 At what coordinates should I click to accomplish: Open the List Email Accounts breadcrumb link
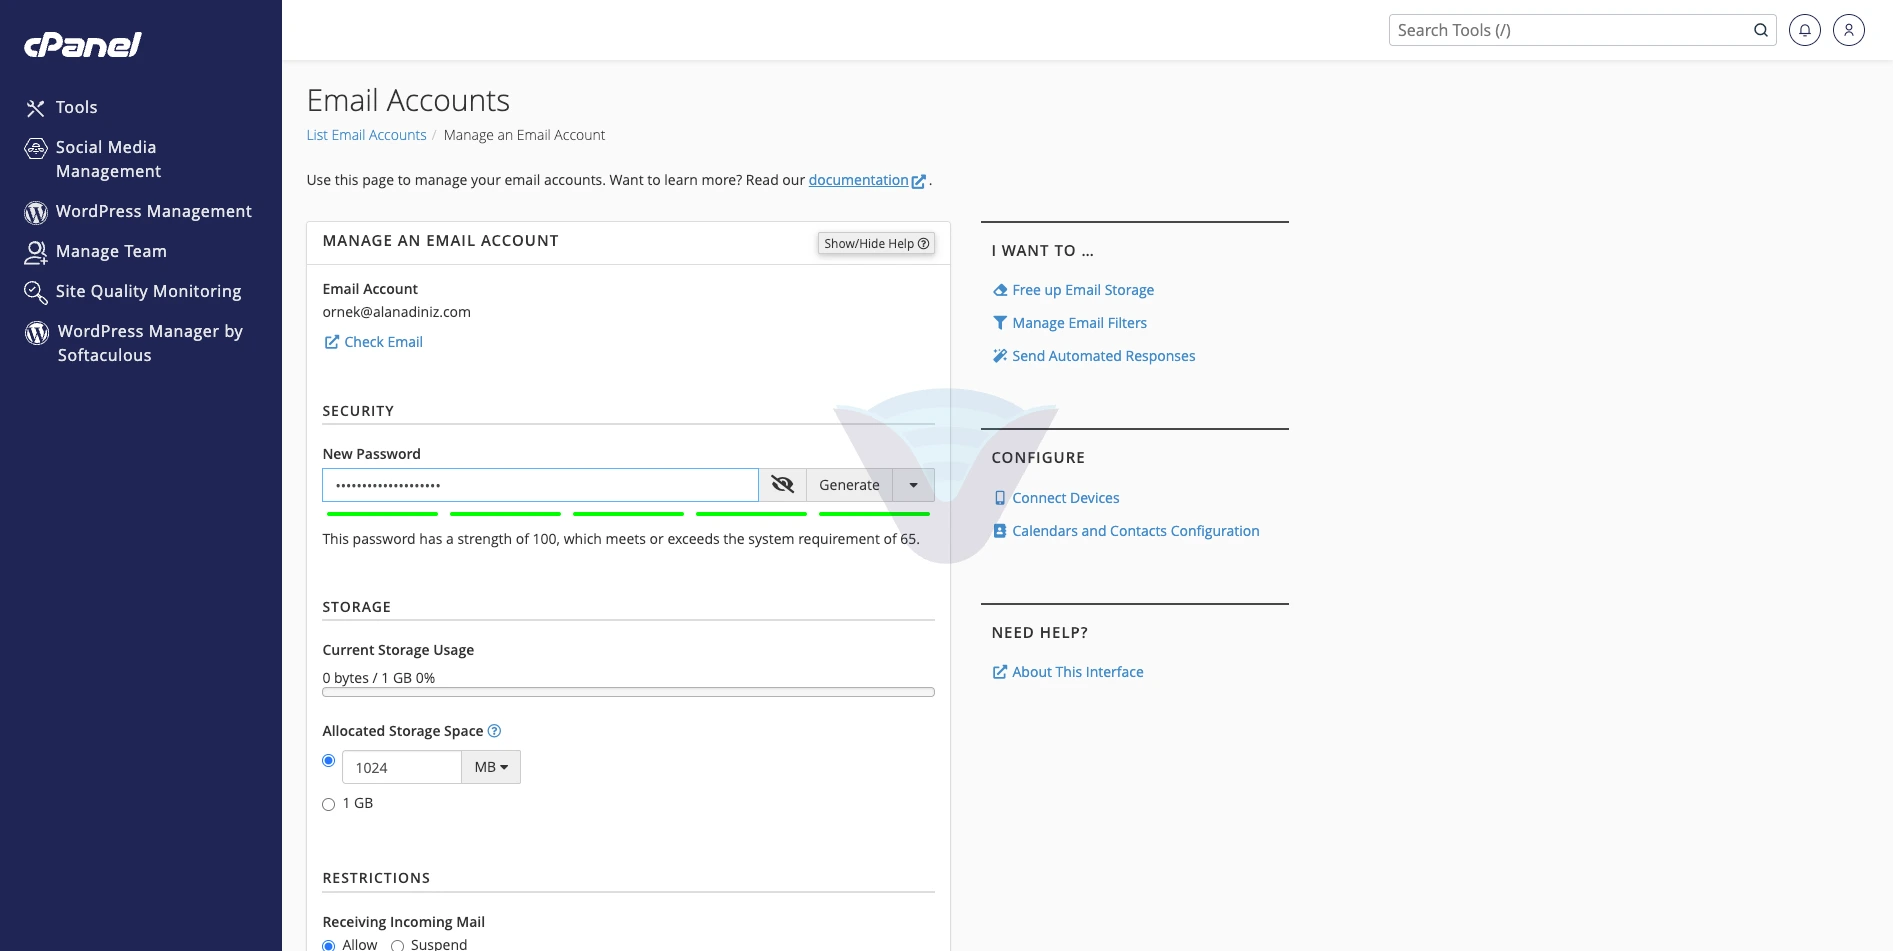[x=366, y=135]
